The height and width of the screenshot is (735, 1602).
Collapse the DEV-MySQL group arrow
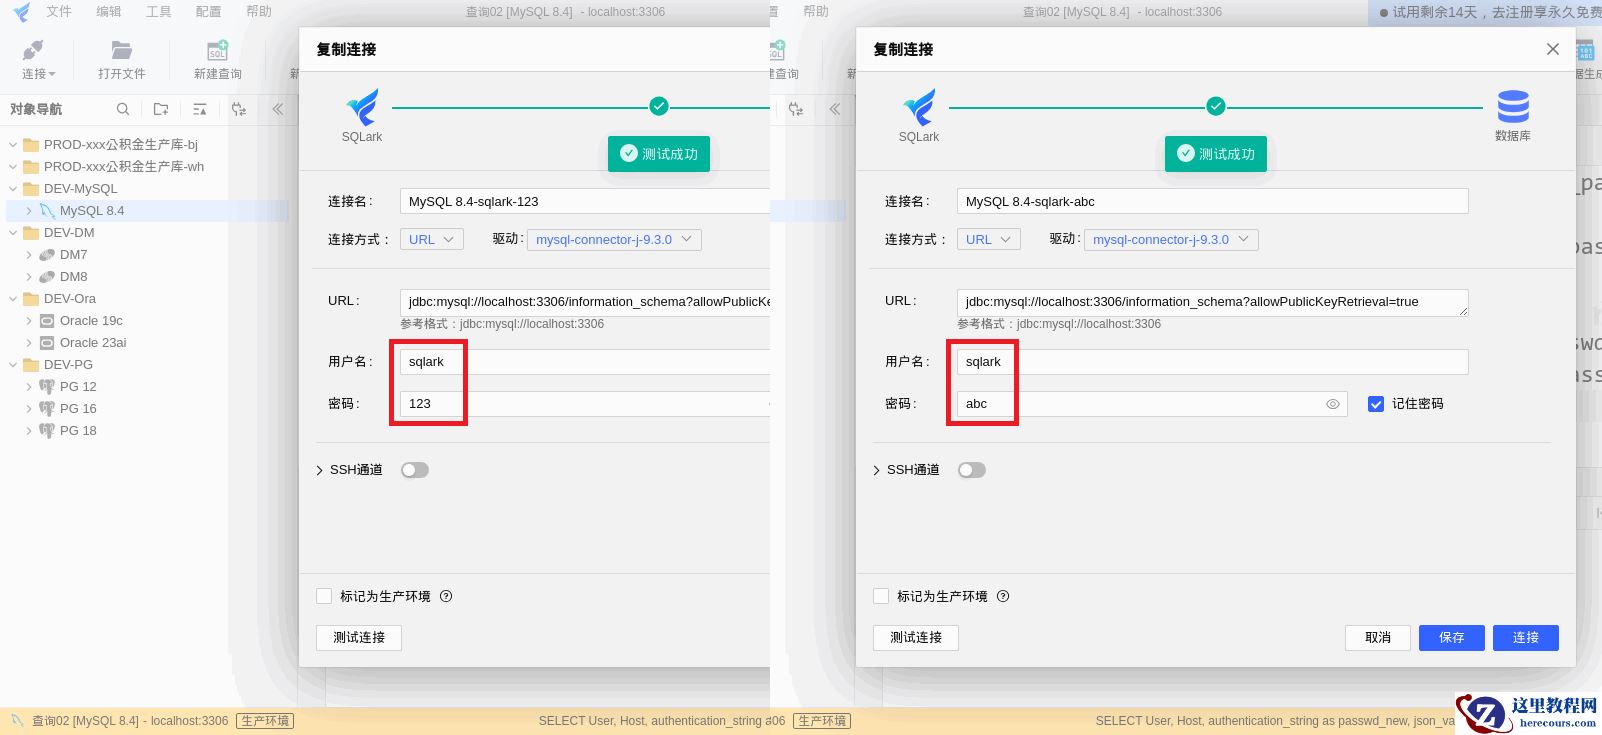(13, 189)
